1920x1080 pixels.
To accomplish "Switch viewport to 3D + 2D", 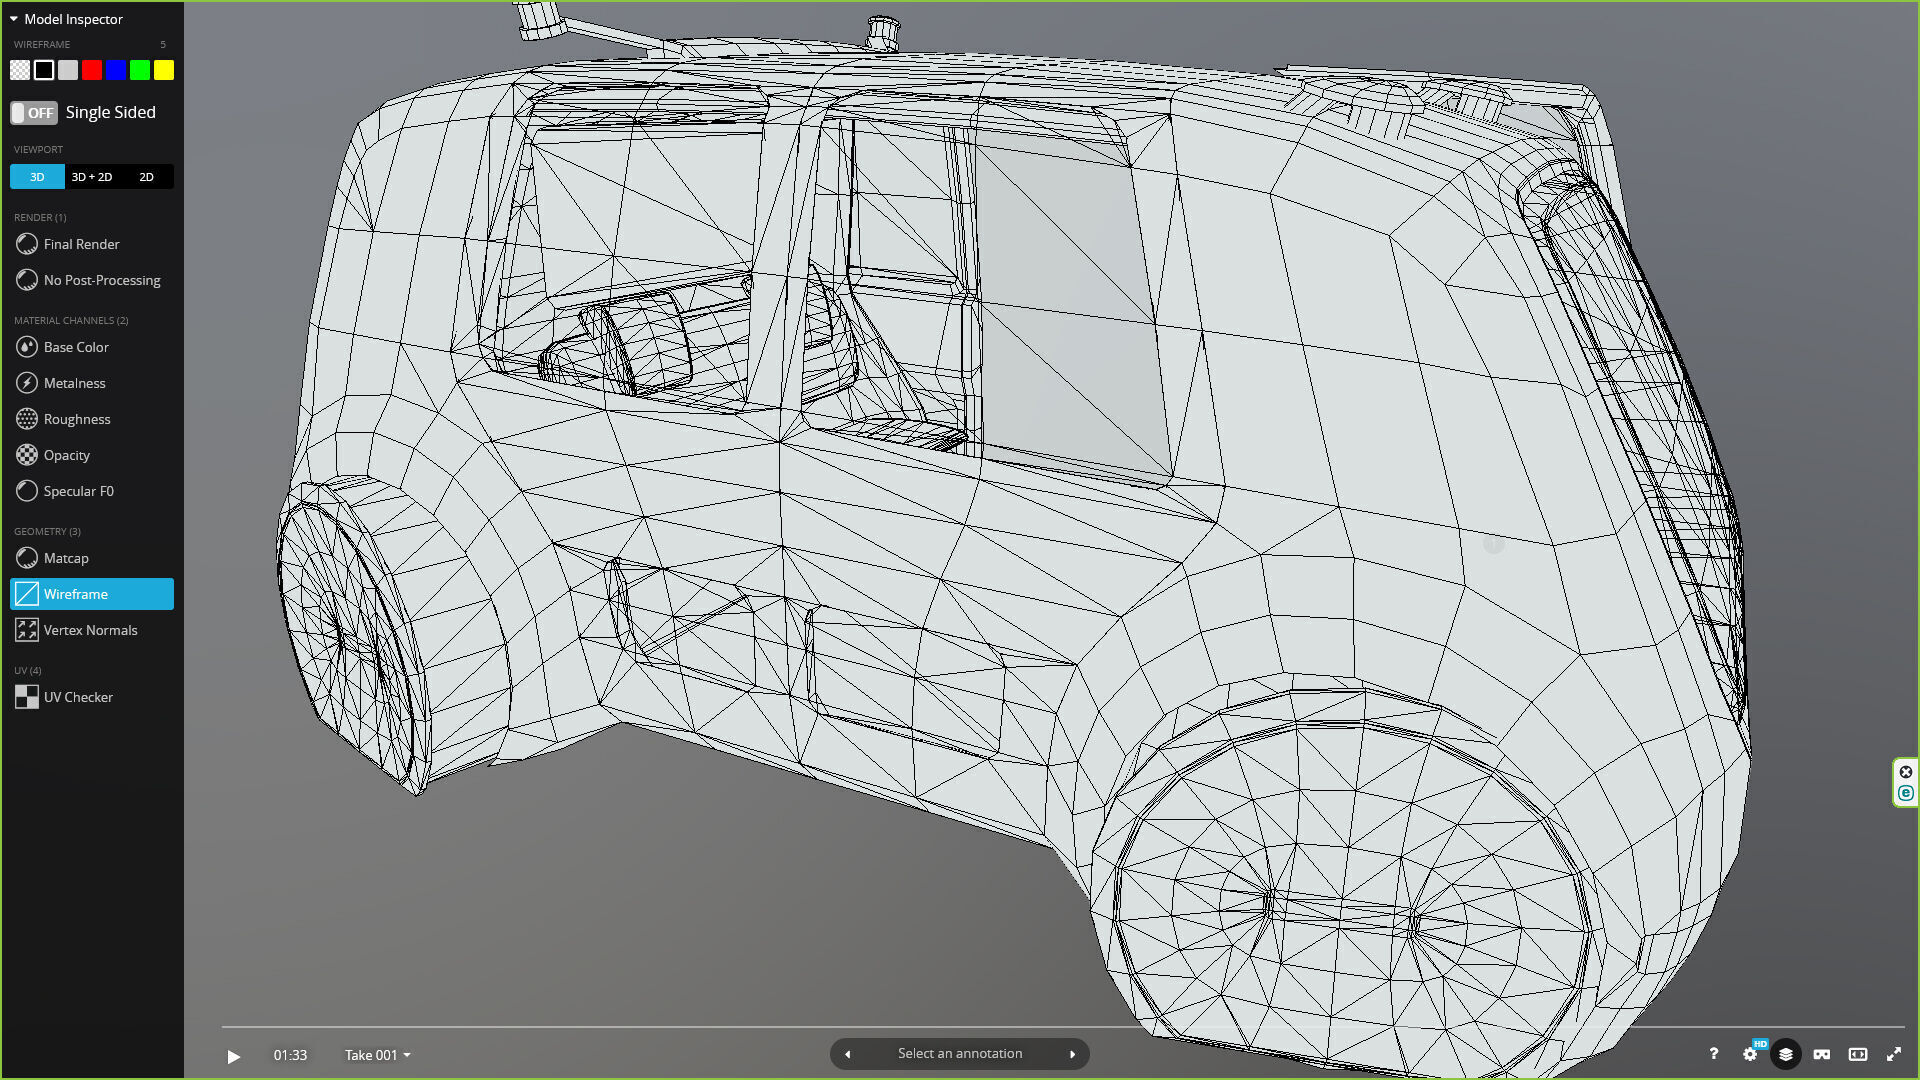I will (92, 177).
